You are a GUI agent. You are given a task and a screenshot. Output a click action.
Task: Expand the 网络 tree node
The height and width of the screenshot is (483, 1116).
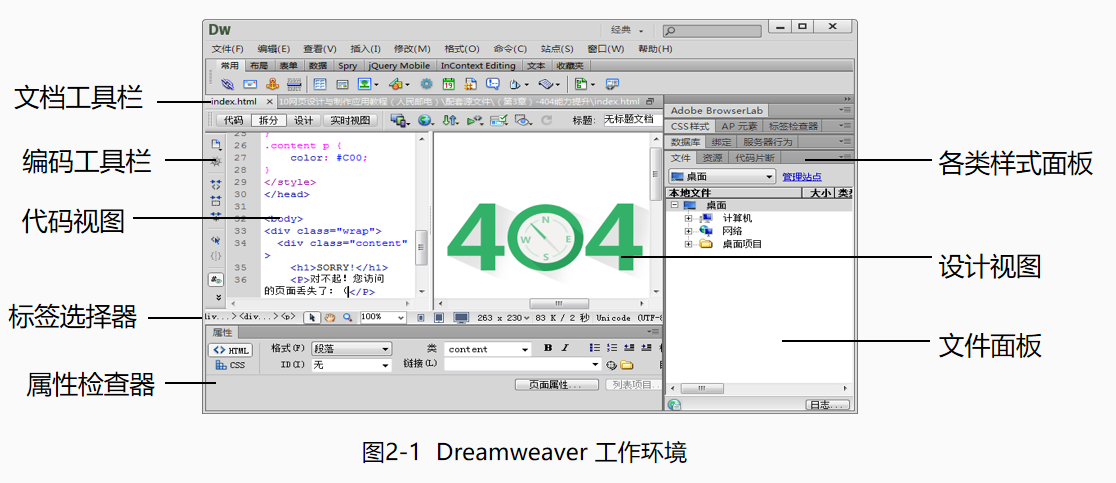tap(688, 230)
